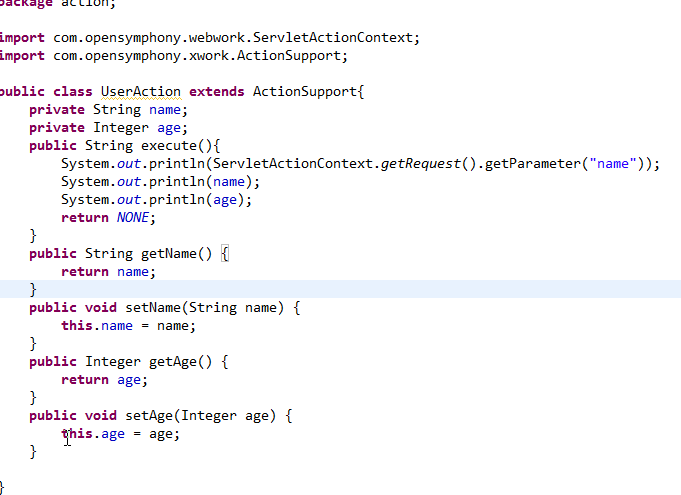Click the NONE constant in return statement

click(x=133, y=218)
